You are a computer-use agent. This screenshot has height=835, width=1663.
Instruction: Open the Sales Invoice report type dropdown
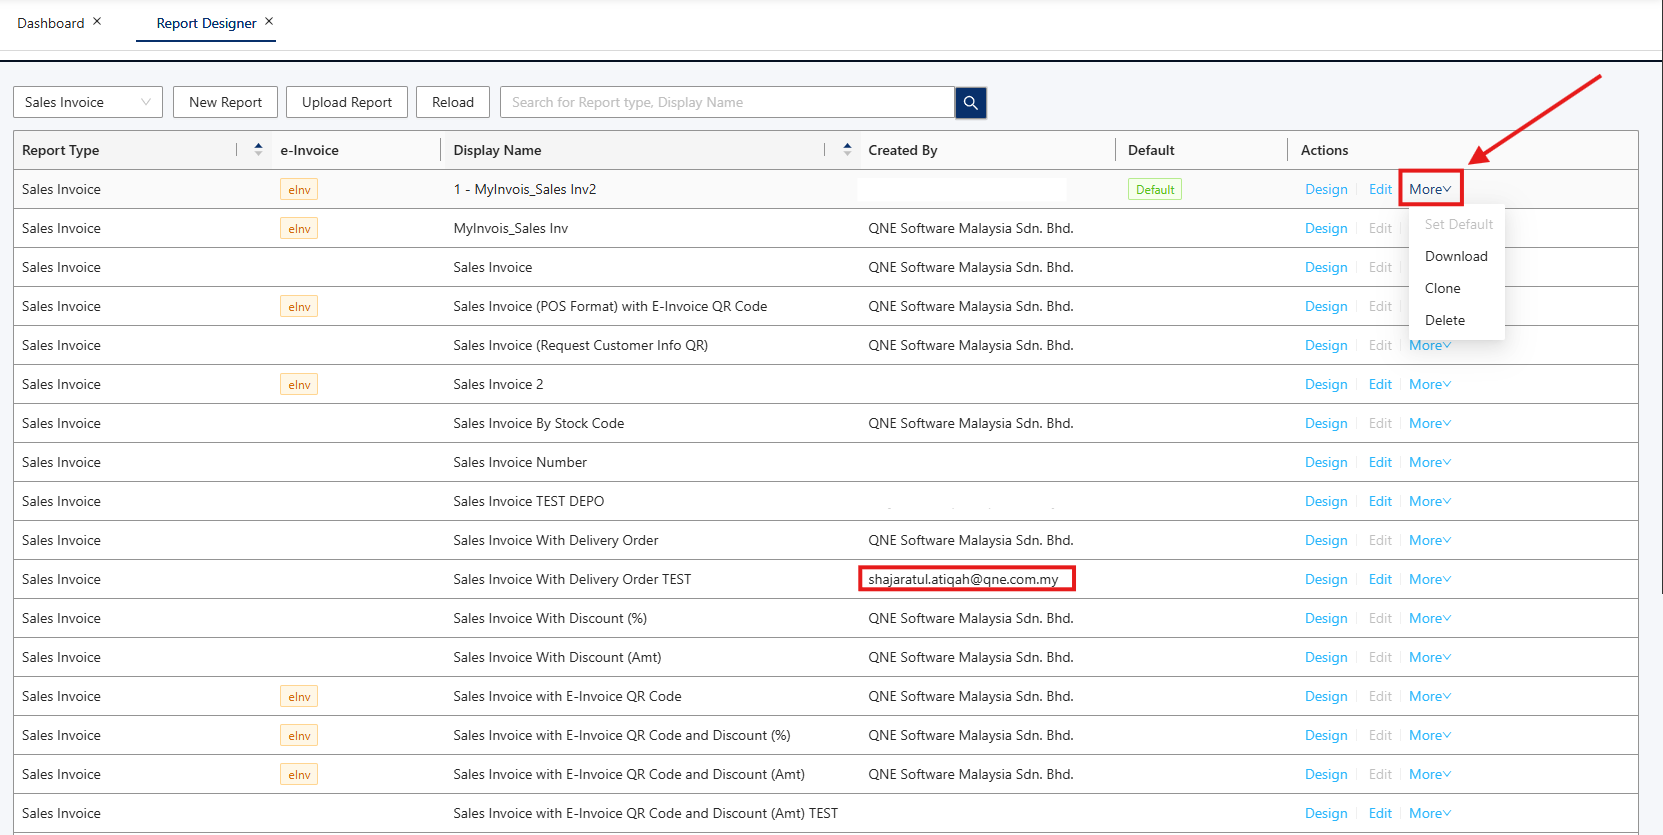87,103
